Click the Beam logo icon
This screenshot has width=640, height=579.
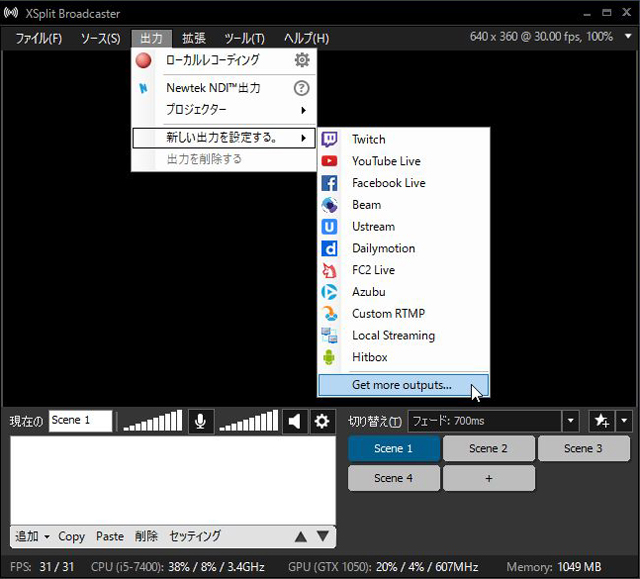point(329,205)
